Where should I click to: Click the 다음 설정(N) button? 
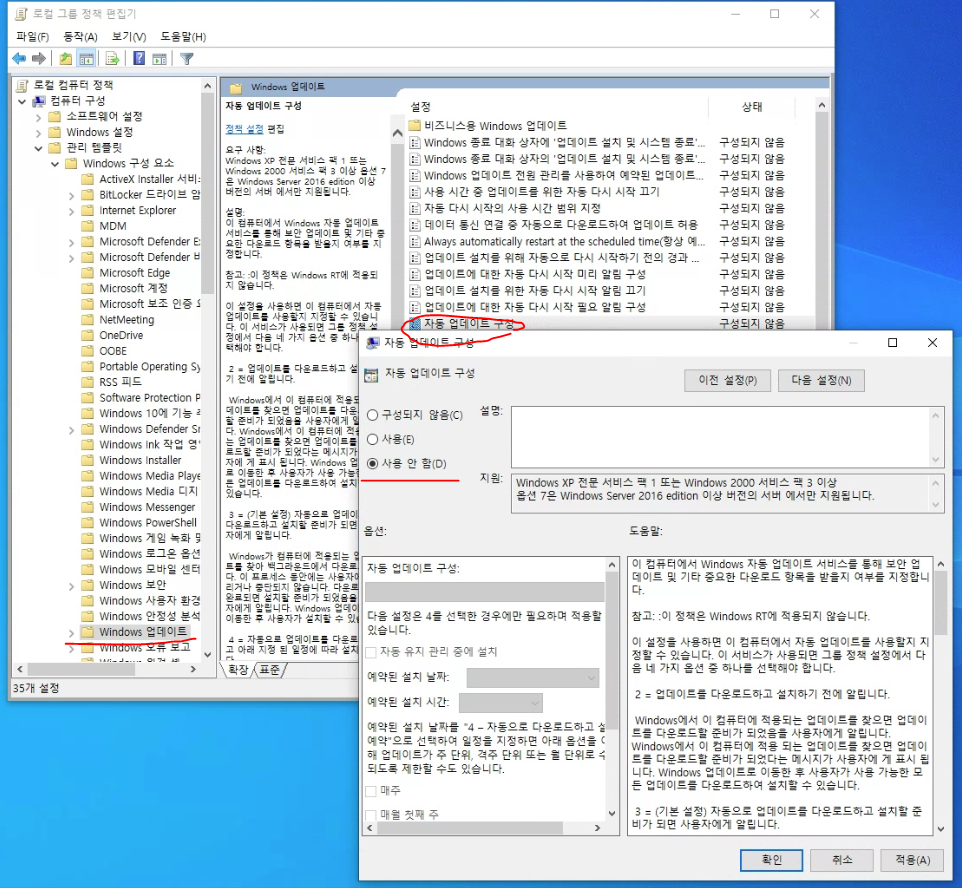(822, 380)
